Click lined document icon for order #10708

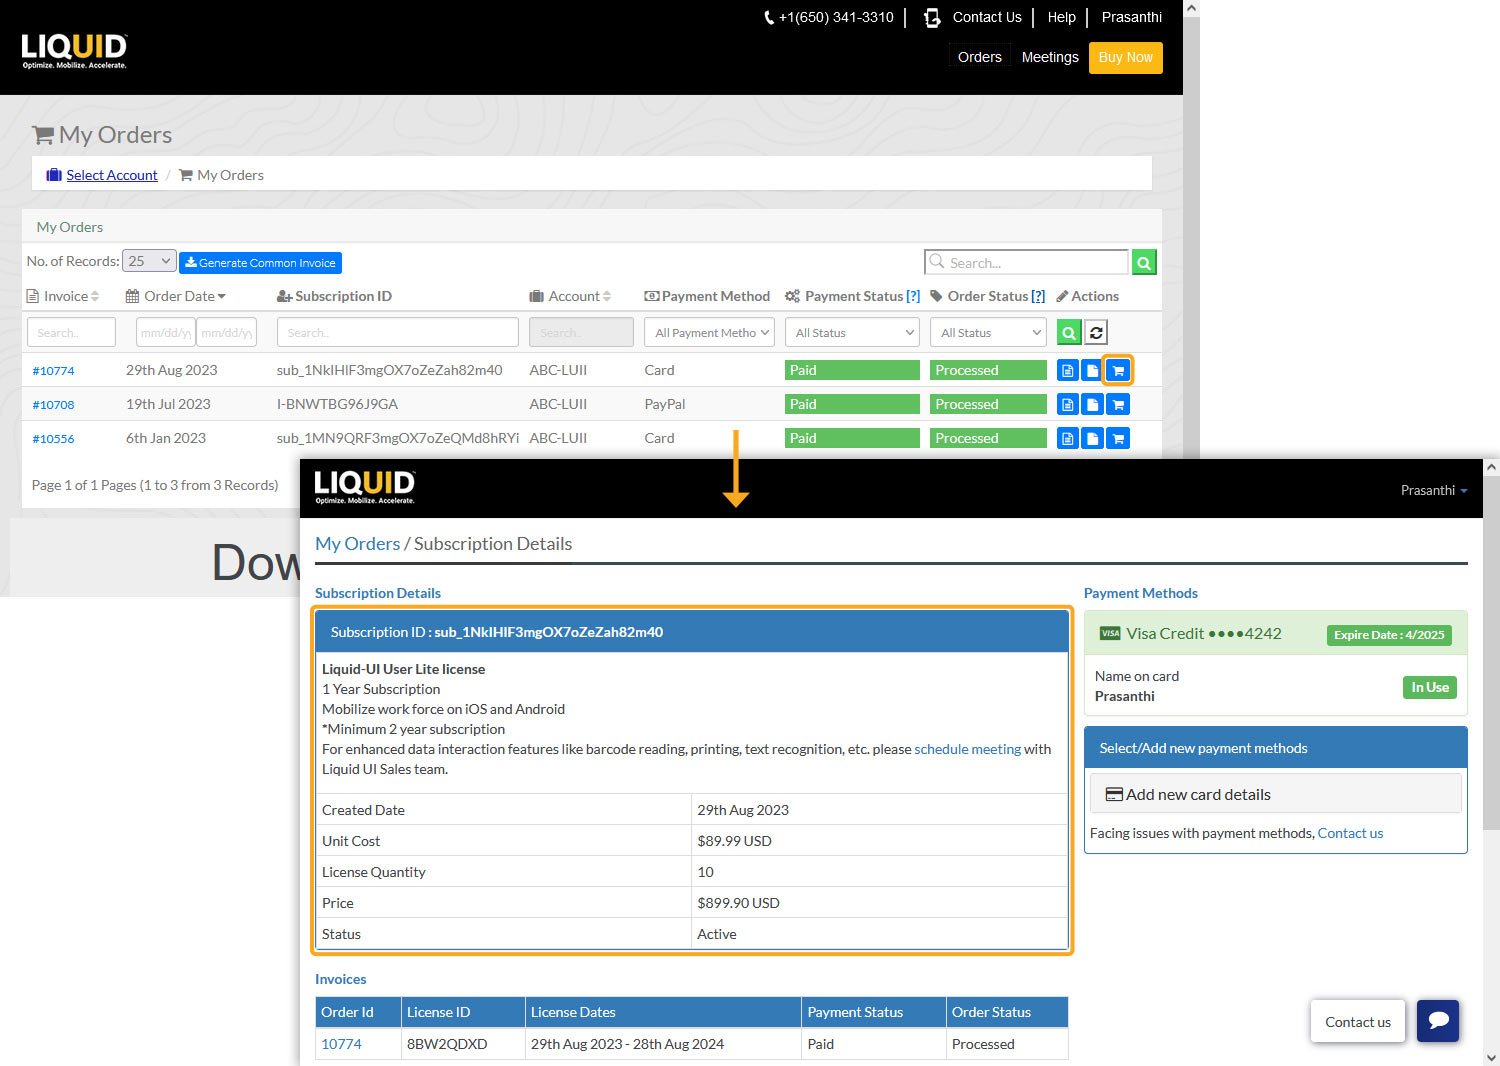coord(1068,404)
